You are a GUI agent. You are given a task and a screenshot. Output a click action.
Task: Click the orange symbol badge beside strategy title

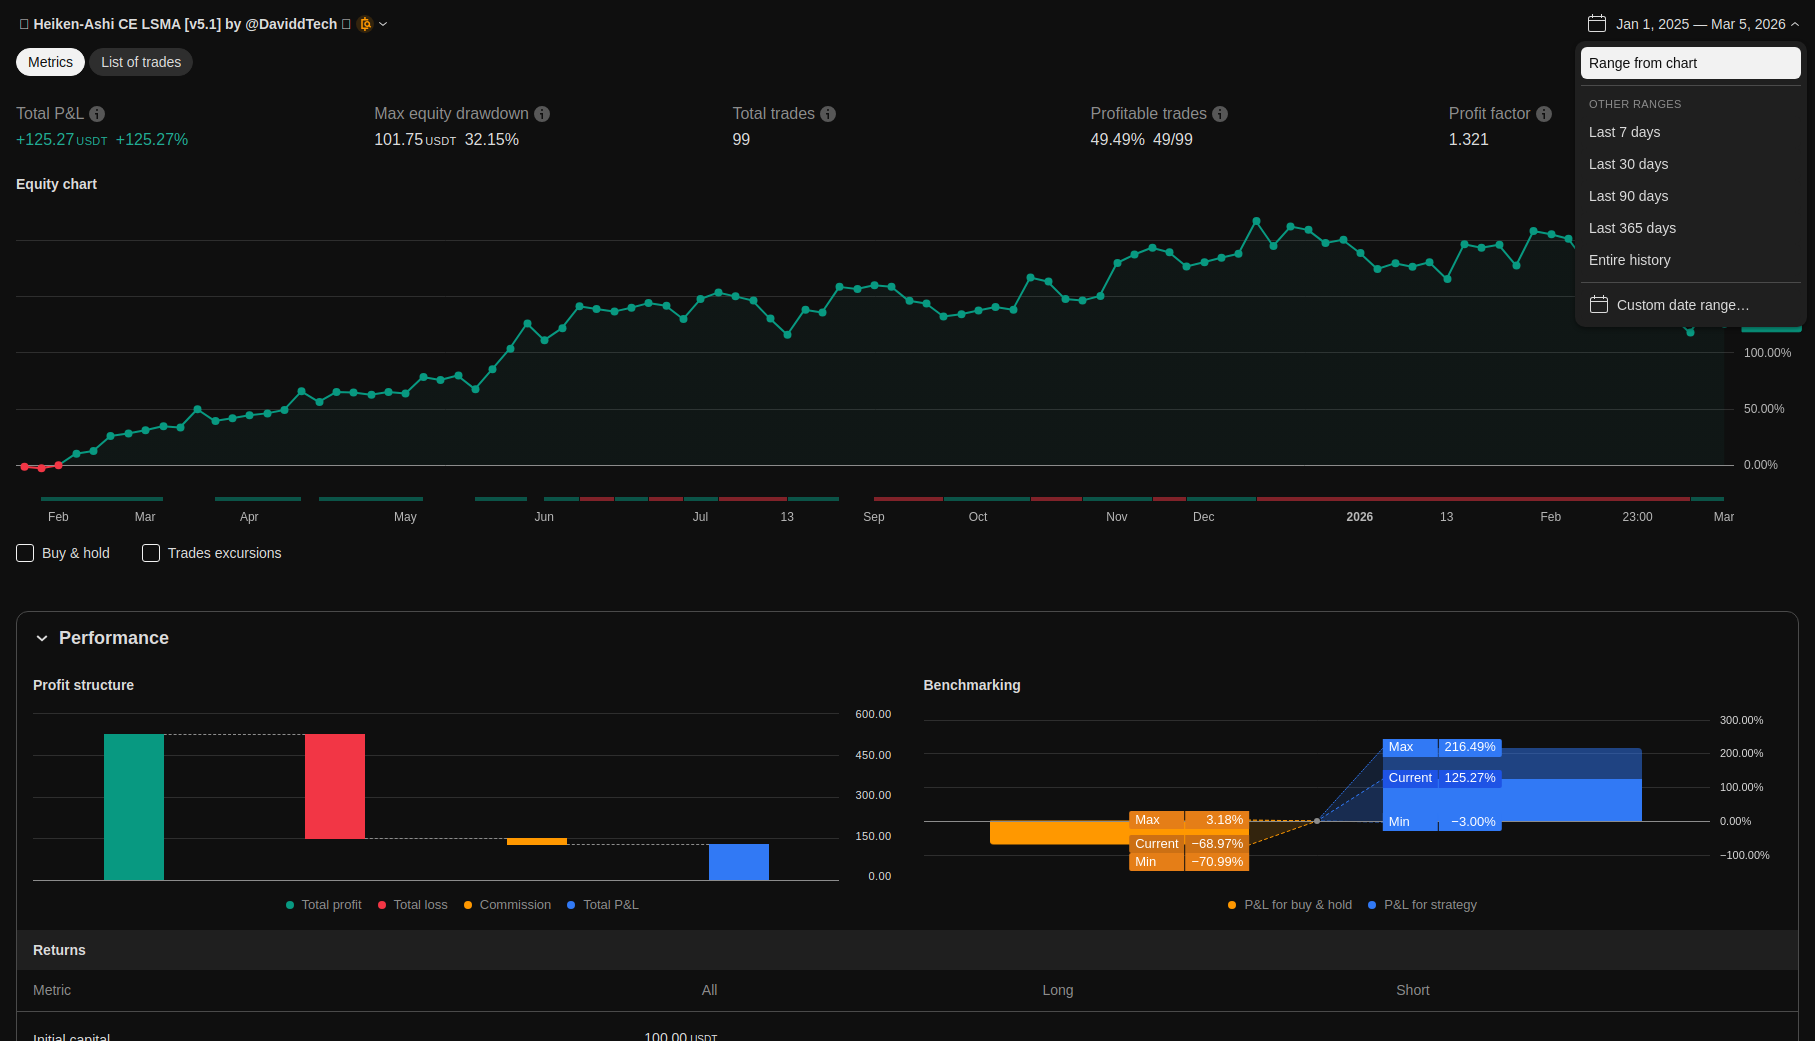click(365, 24)
